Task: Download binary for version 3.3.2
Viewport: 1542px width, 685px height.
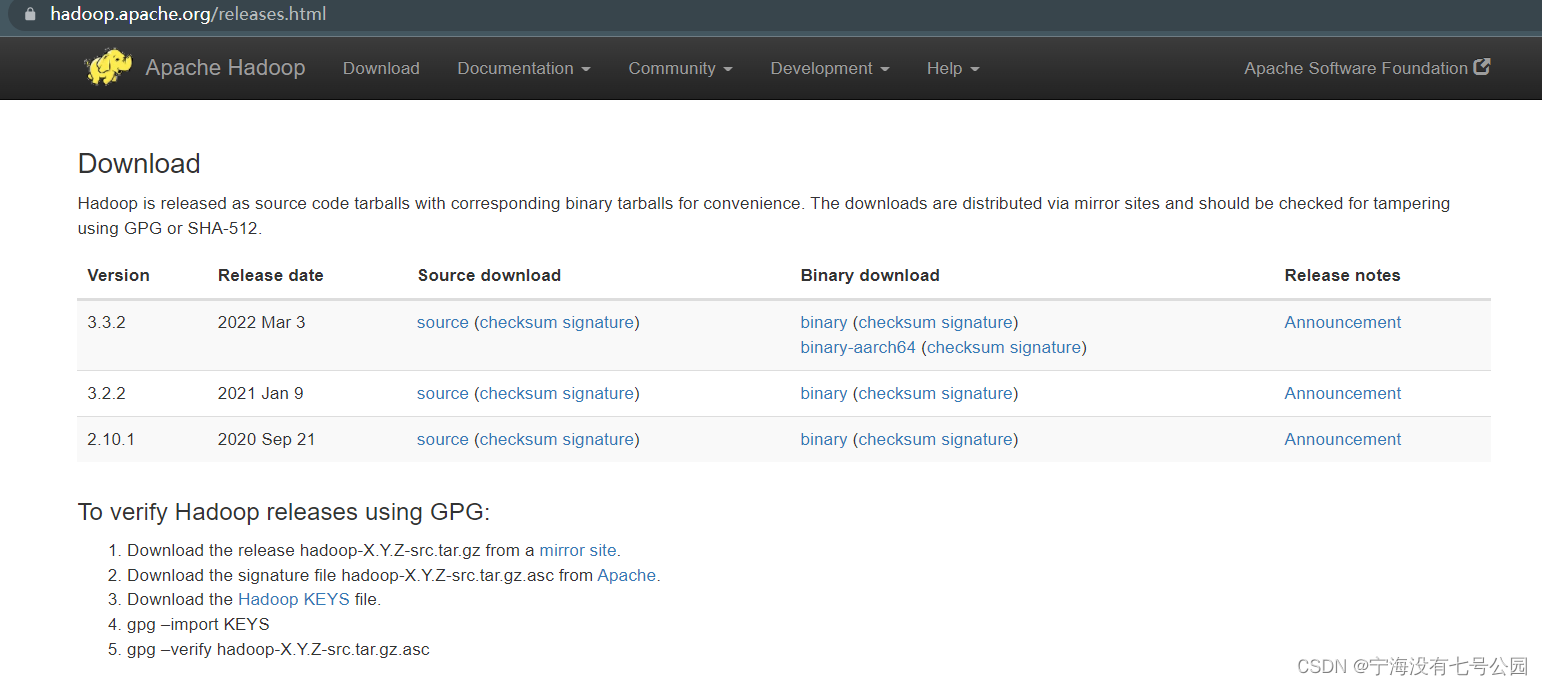Action: [824, 322]
